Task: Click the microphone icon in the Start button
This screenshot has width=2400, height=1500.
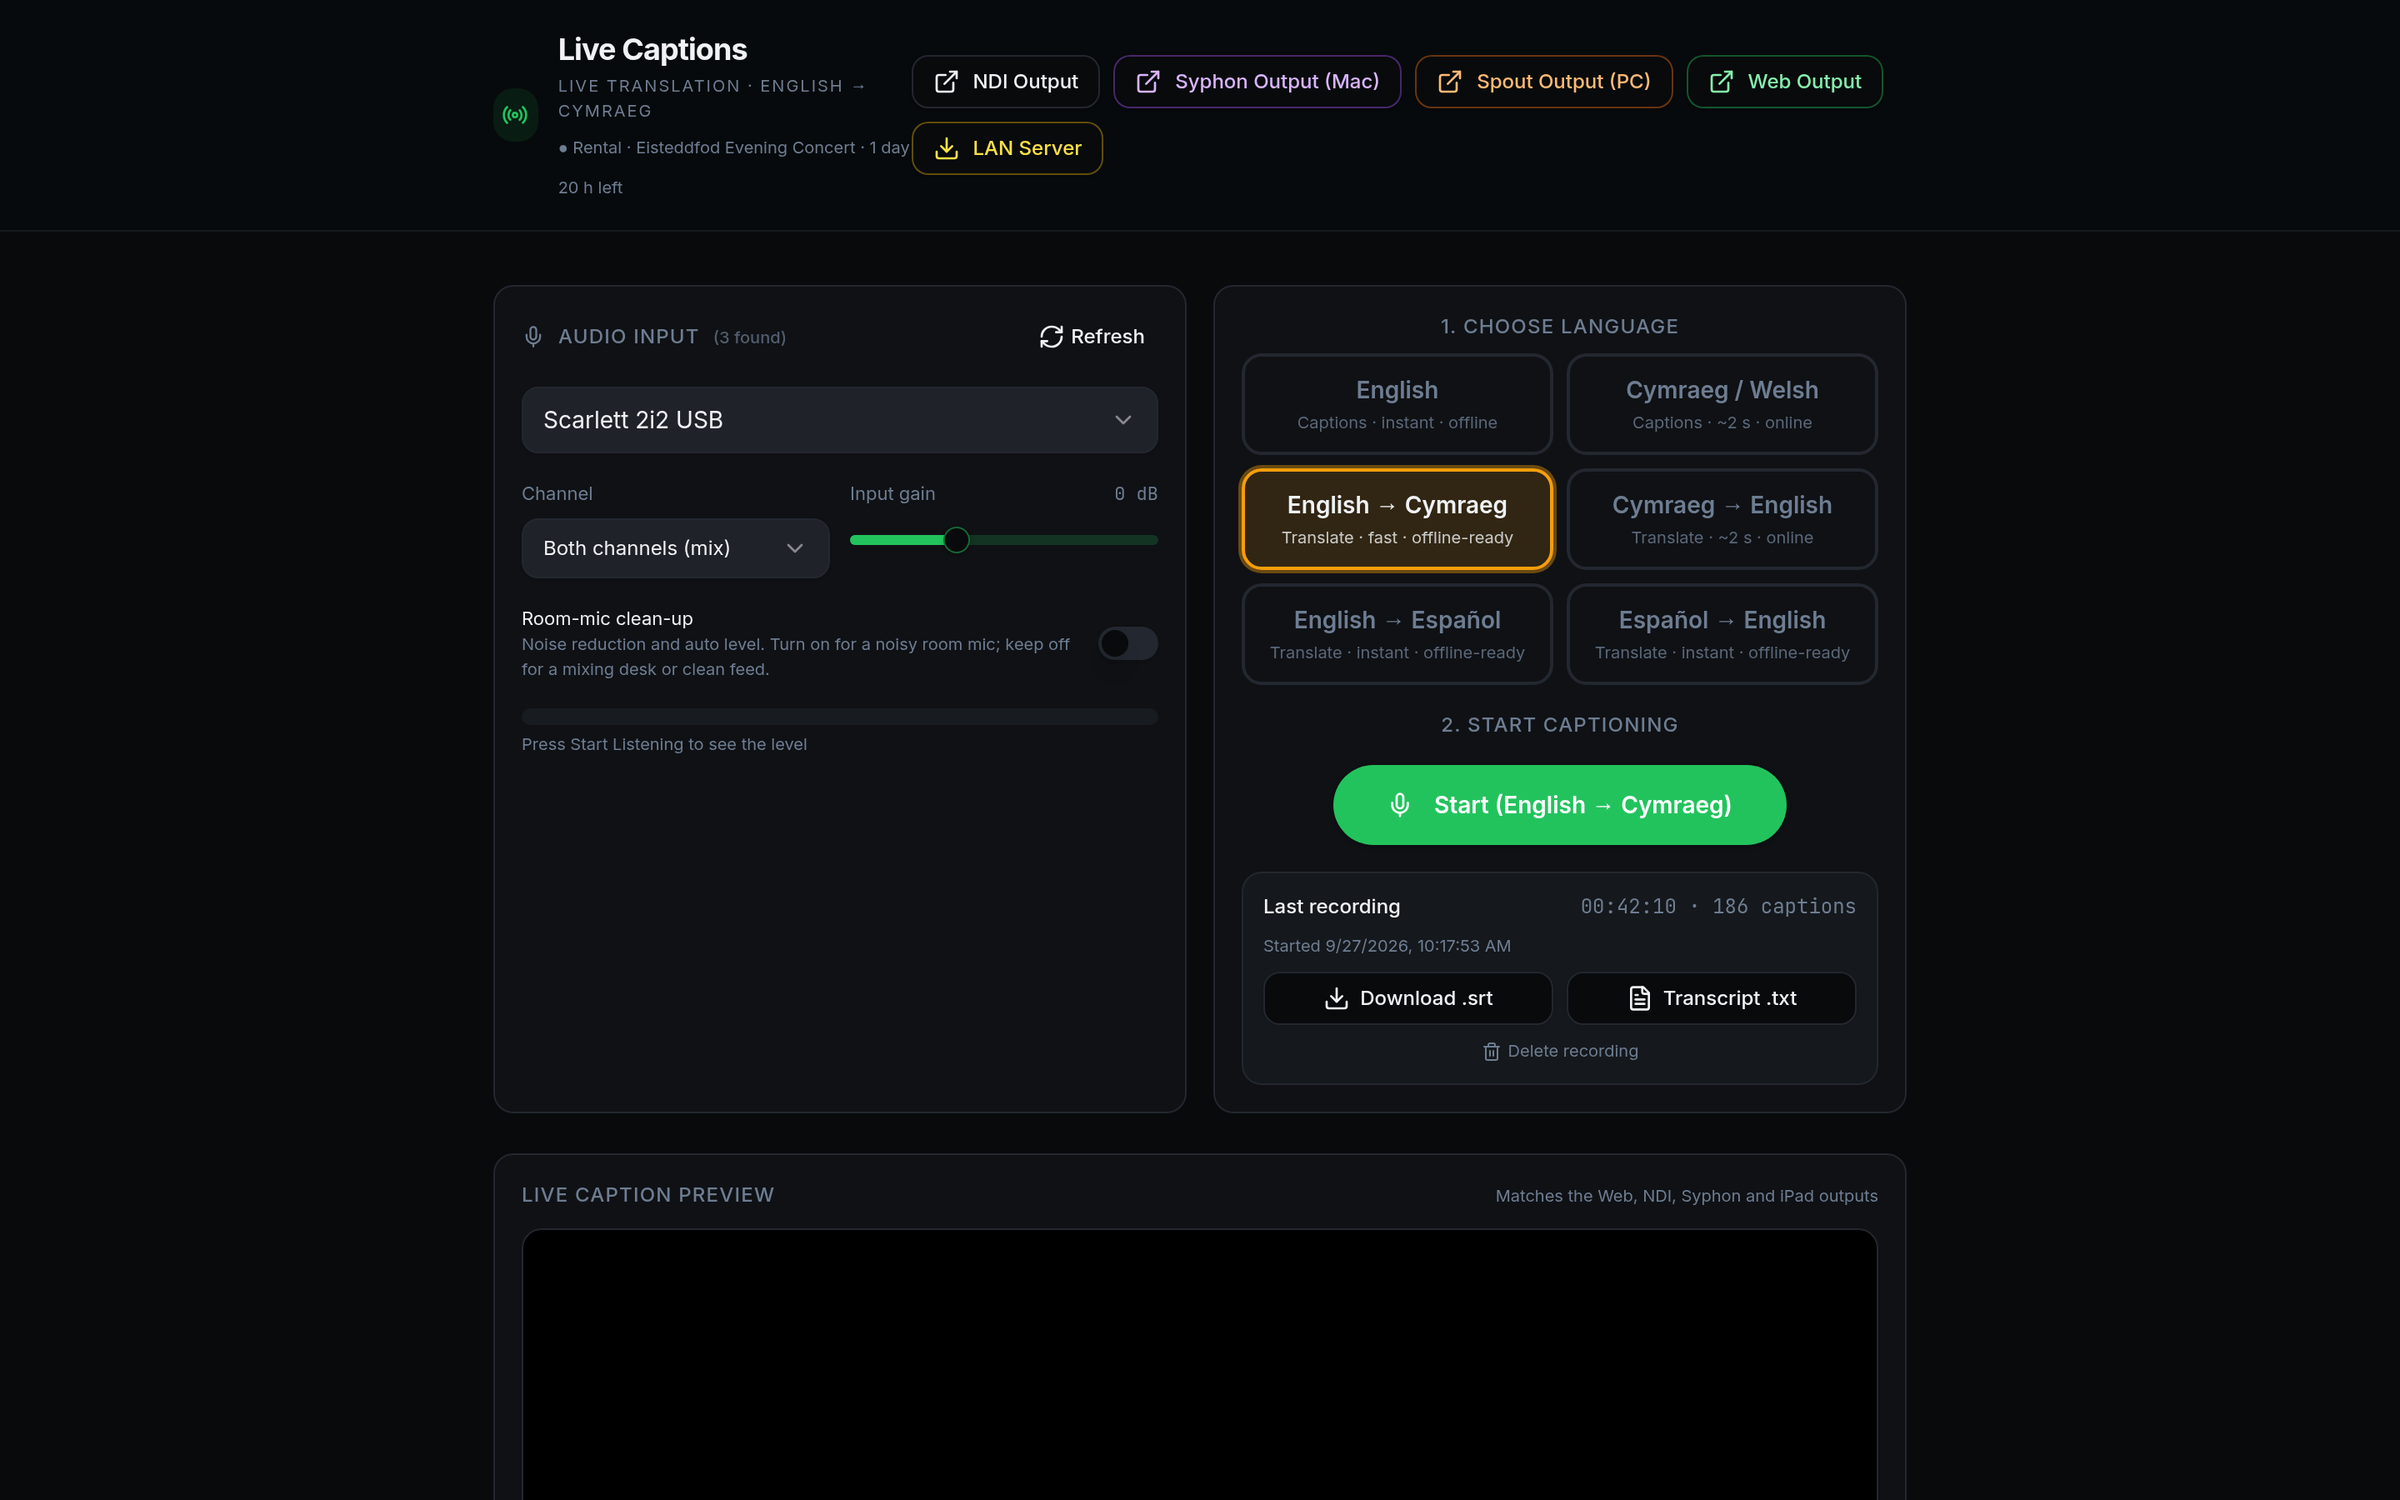Action: point(1400,805)
